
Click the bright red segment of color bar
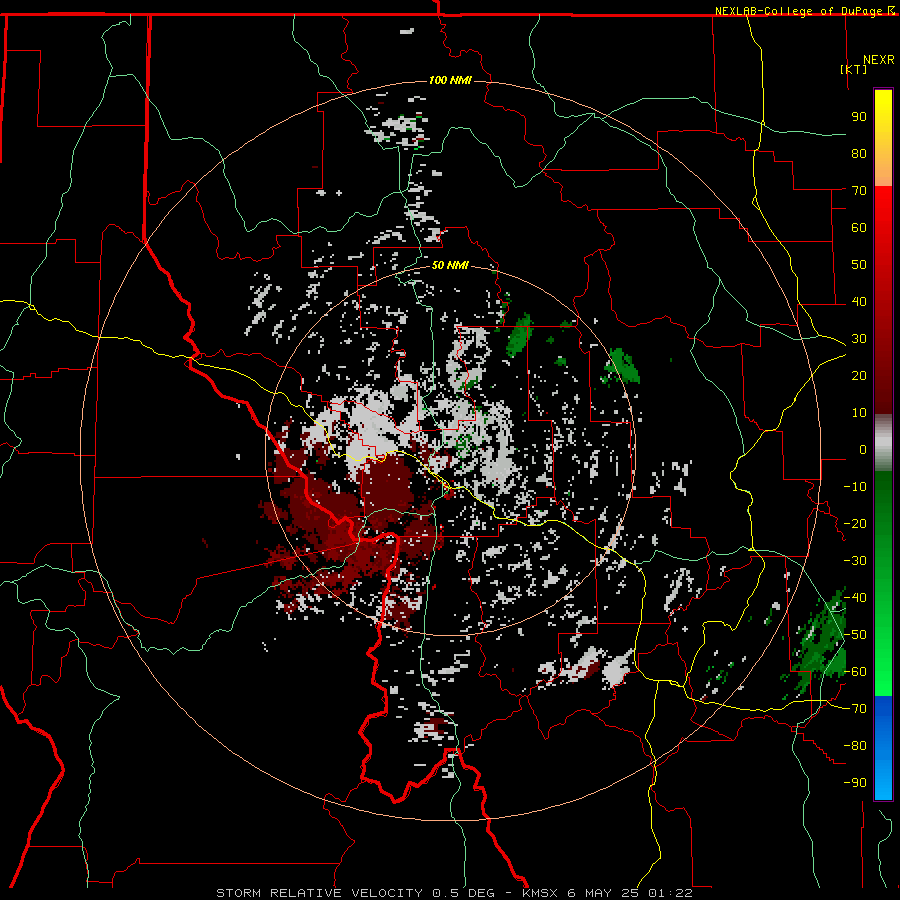[883, 210]
